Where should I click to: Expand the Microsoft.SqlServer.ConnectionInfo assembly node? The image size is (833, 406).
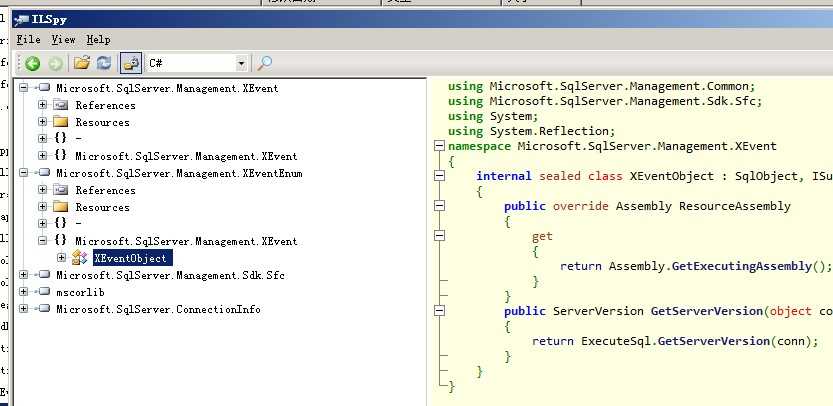pos(23,309)
